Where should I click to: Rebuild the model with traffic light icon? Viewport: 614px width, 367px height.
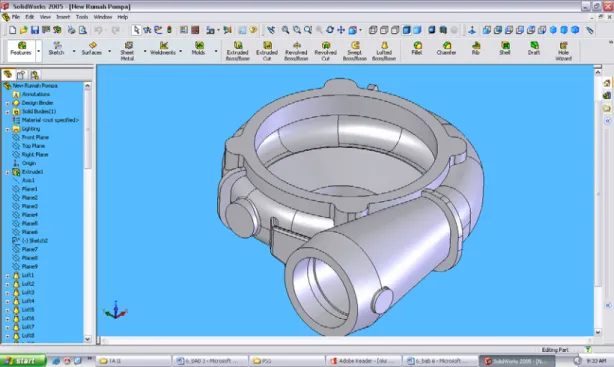tap(169, 30)
